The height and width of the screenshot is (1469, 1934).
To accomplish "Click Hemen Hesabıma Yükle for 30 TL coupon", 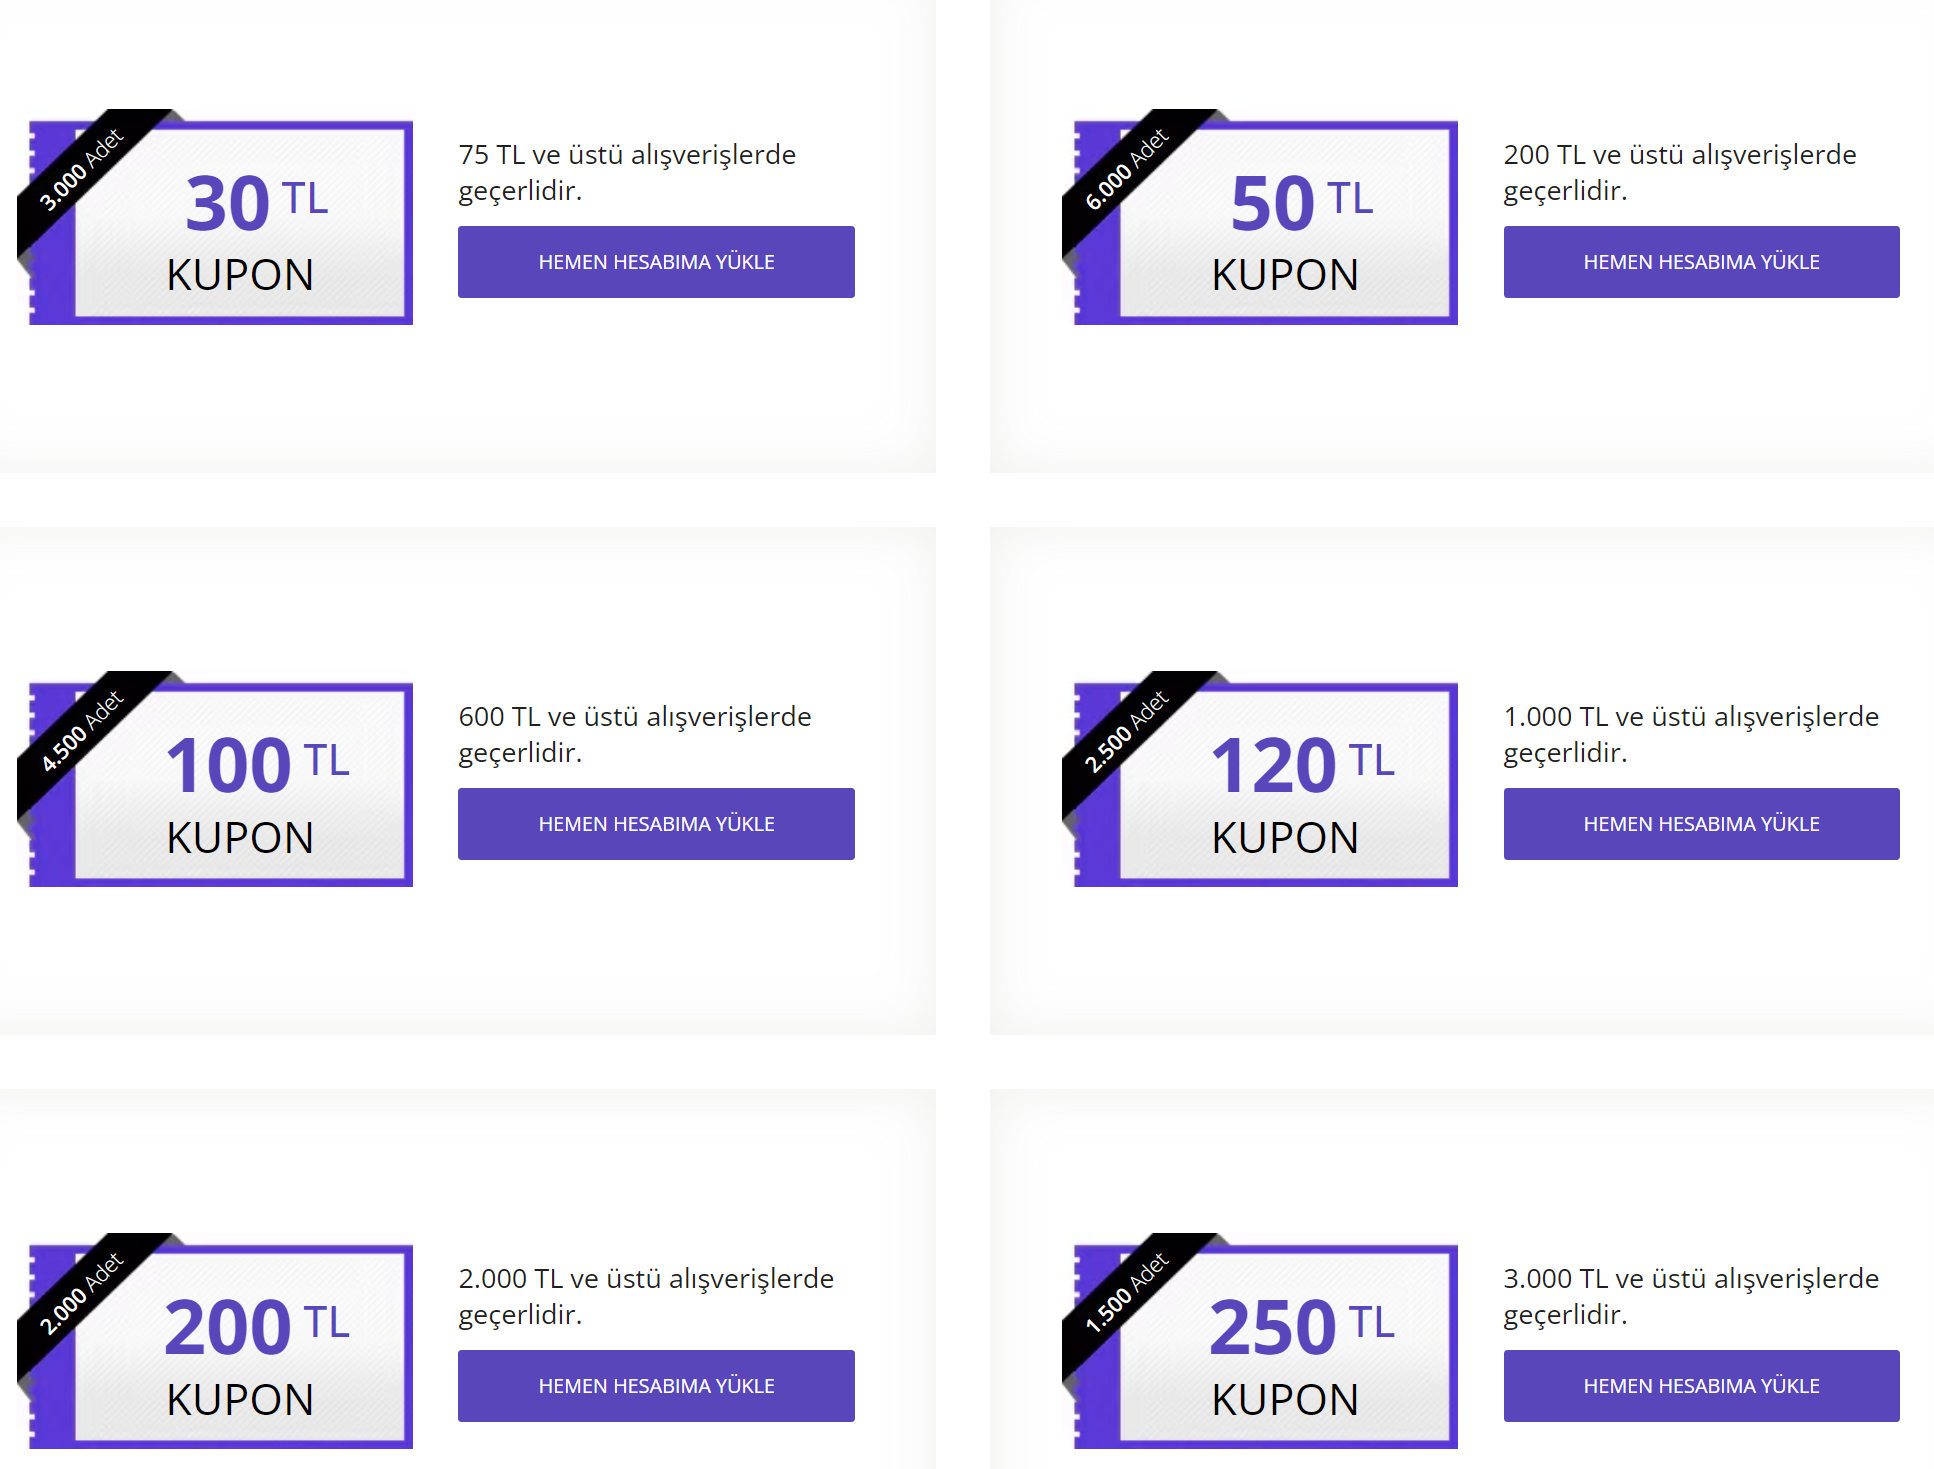I will point(656,262).
